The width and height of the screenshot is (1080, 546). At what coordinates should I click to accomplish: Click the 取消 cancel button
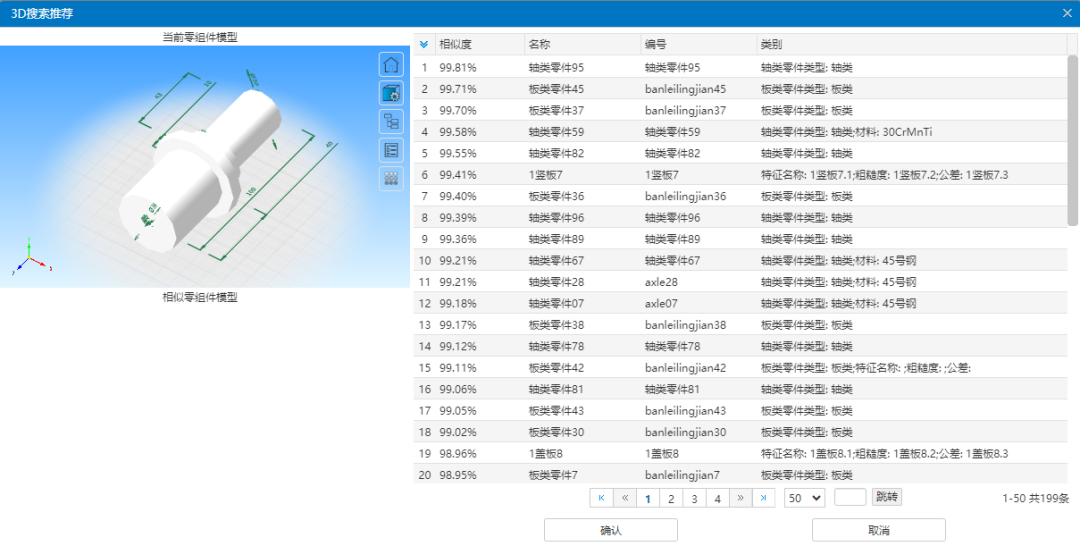coord(879,530)
